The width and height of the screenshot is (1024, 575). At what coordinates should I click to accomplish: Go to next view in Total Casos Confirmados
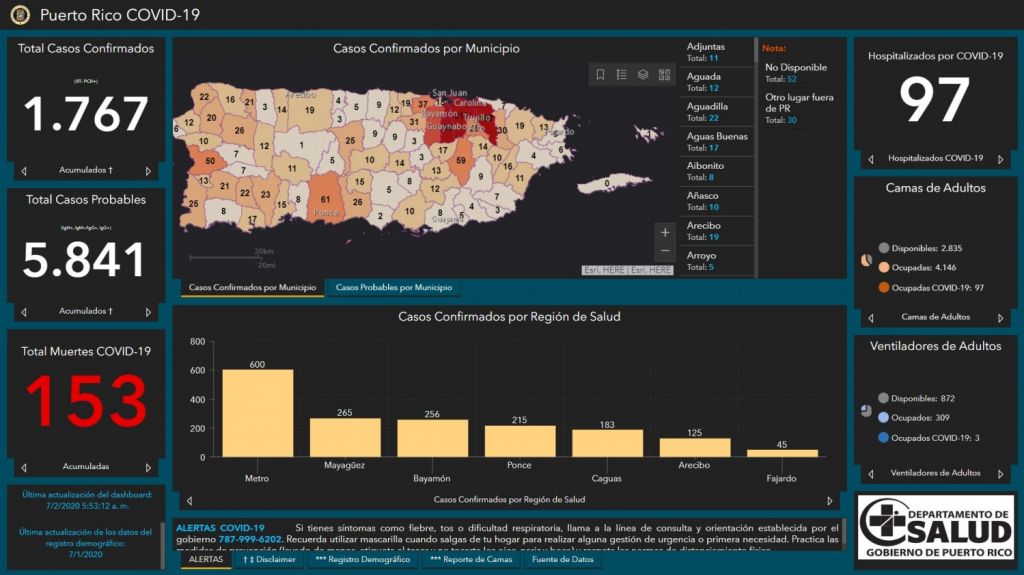click(x=148, y=171)
